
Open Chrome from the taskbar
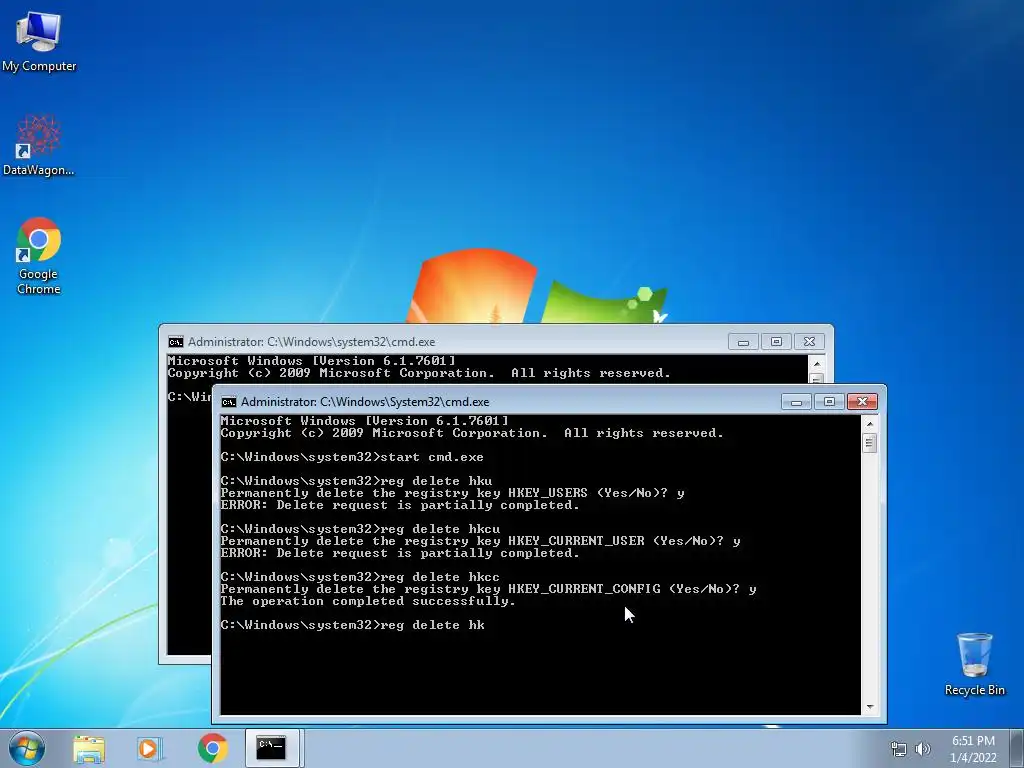coord(213,748)
